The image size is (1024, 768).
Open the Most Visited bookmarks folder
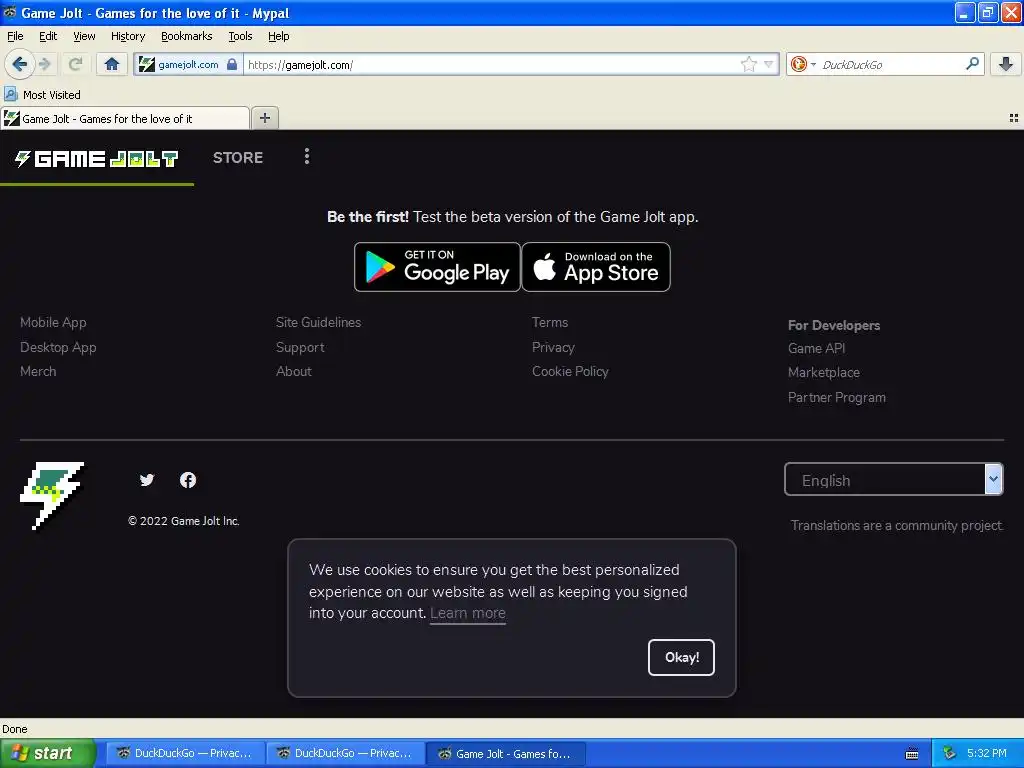point(43,95)
